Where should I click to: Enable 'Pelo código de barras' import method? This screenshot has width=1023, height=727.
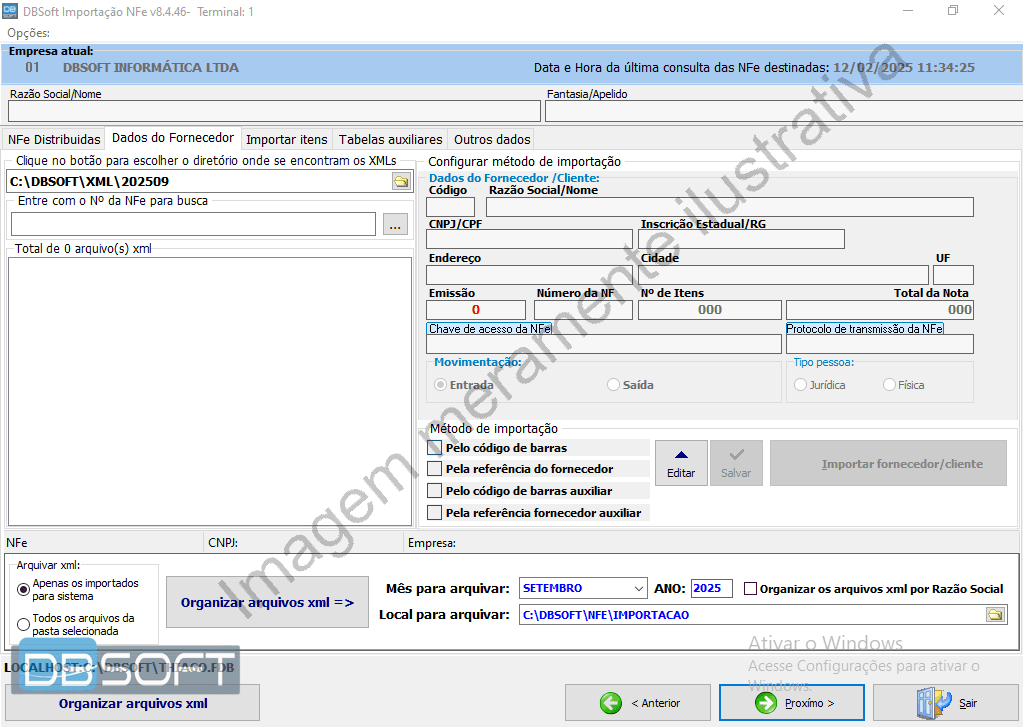coord(435,447)
